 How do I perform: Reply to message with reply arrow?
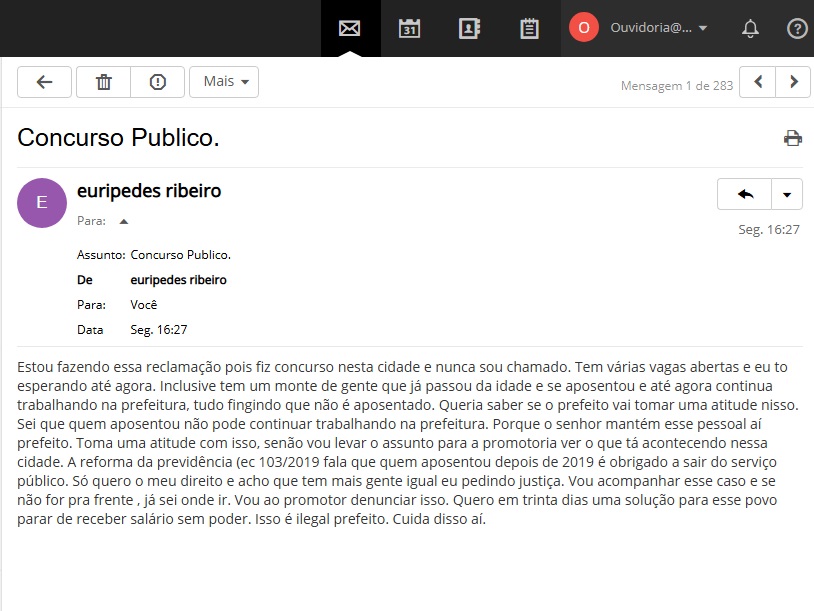[x=745, y=194]
